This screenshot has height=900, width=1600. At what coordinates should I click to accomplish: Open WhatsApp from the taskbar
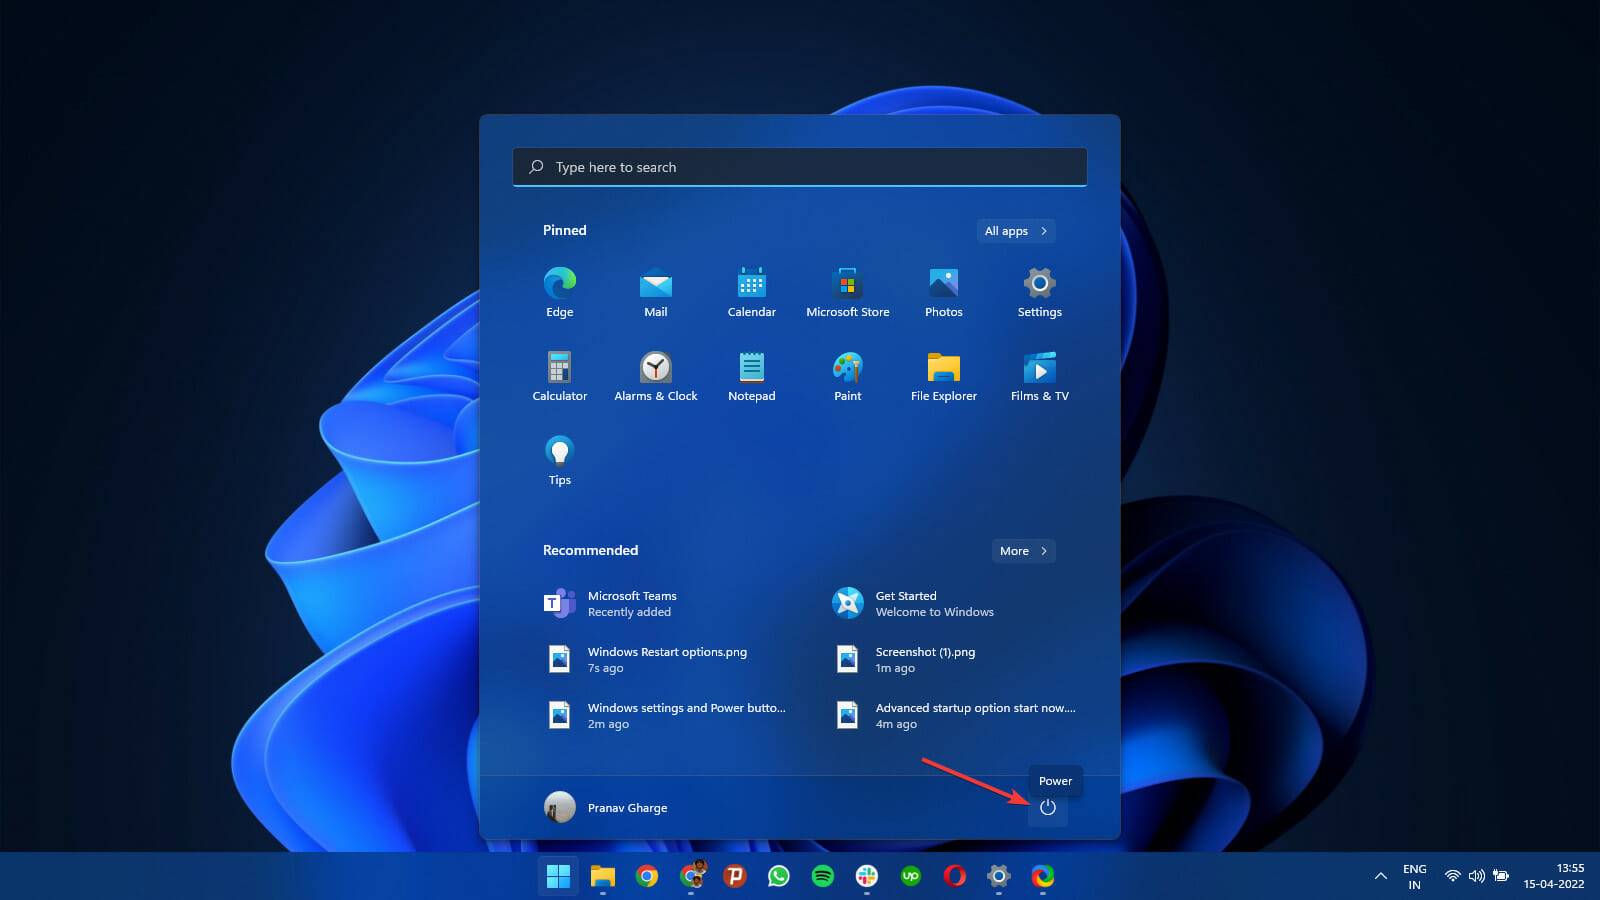coord(779,877)
